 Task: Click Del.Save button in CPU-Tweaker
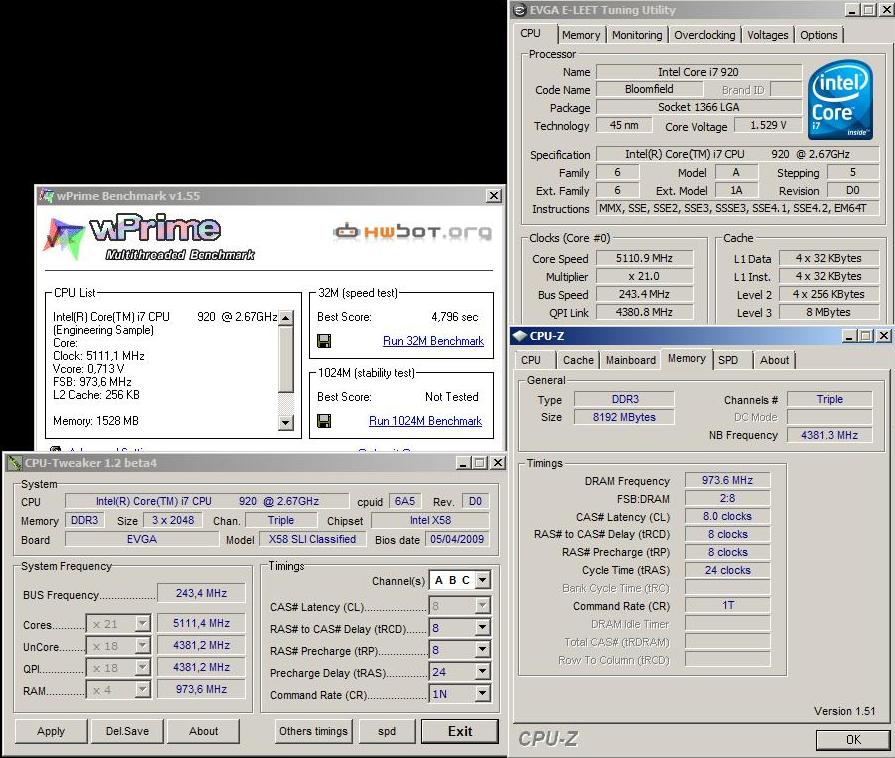[127, 731]
